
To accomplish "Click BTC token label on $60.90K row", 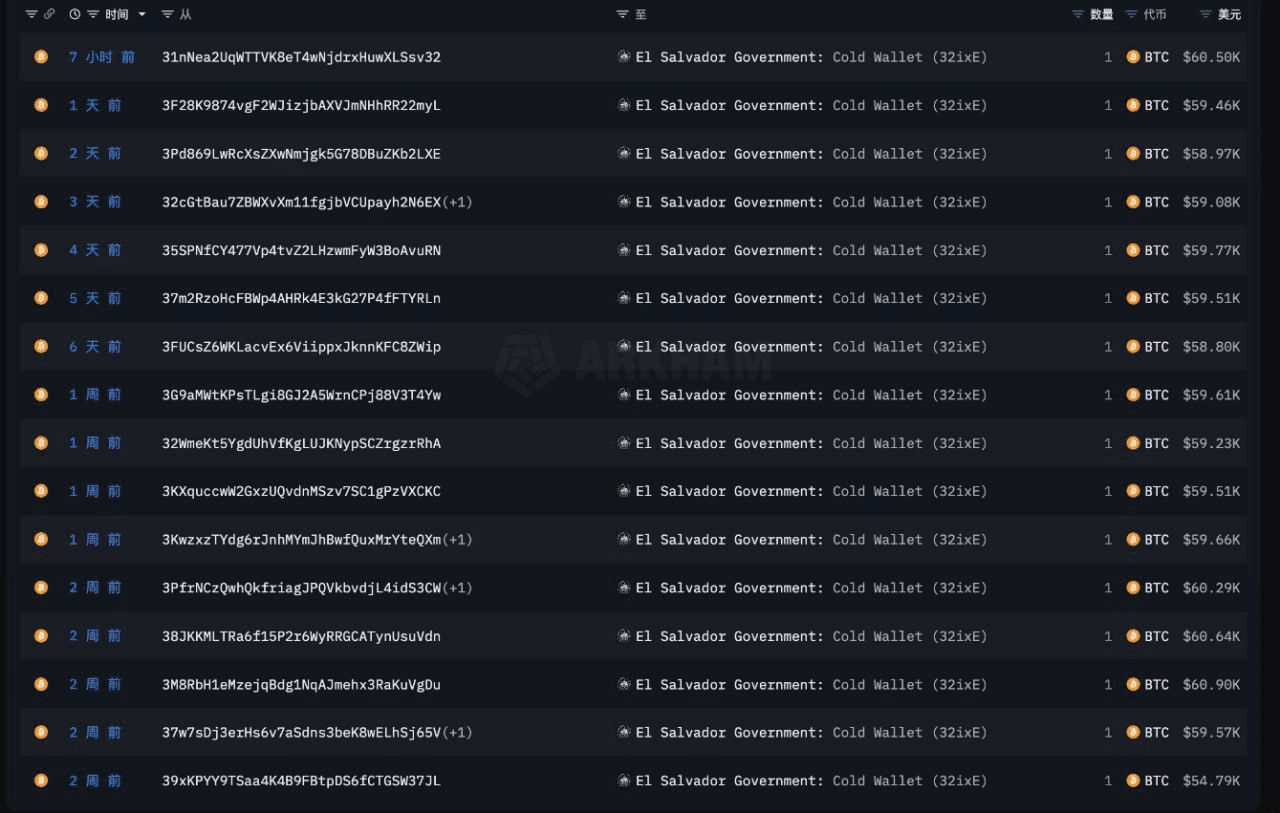I will coord(1156,684).
